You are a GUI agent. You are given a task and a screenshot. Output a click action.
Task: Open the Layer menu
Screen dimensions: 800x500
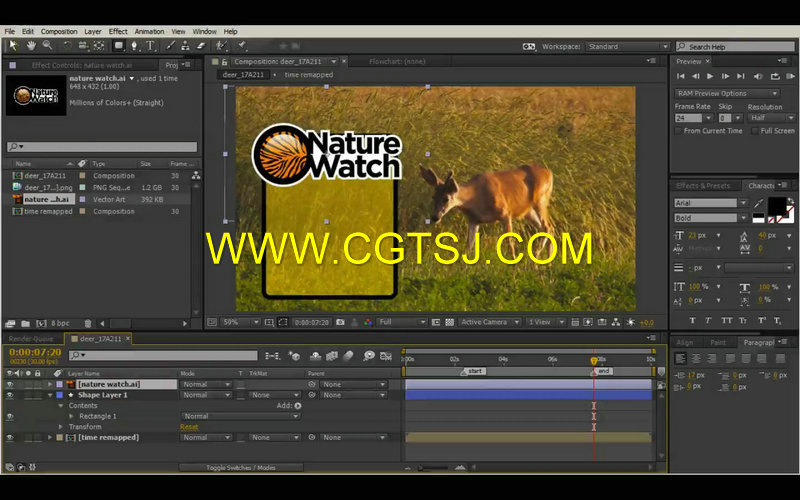click(x=93, y=32)
